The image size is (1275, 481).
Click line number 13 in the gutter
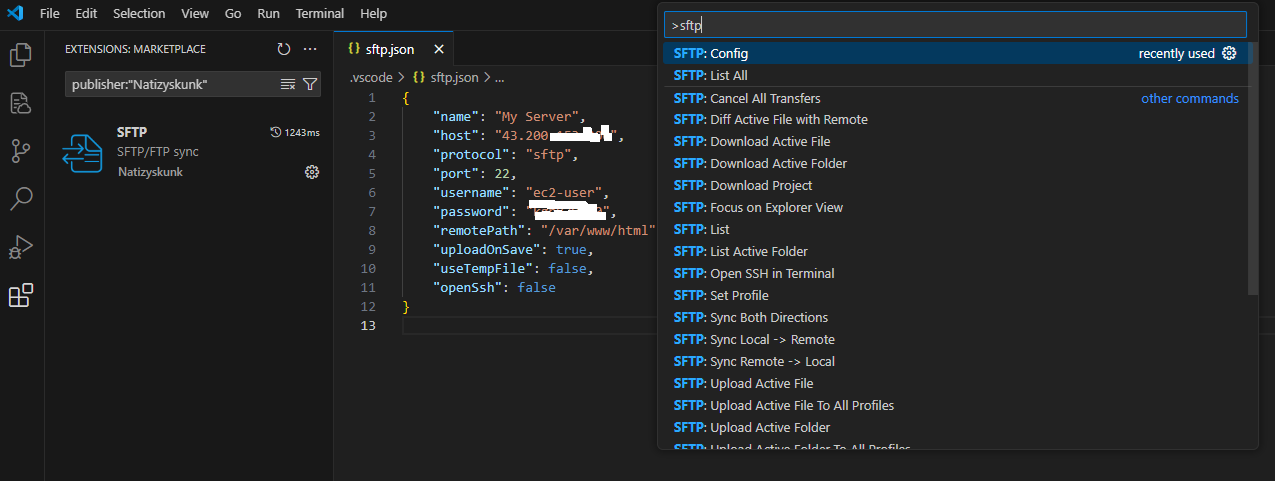[x=368, y=325]
